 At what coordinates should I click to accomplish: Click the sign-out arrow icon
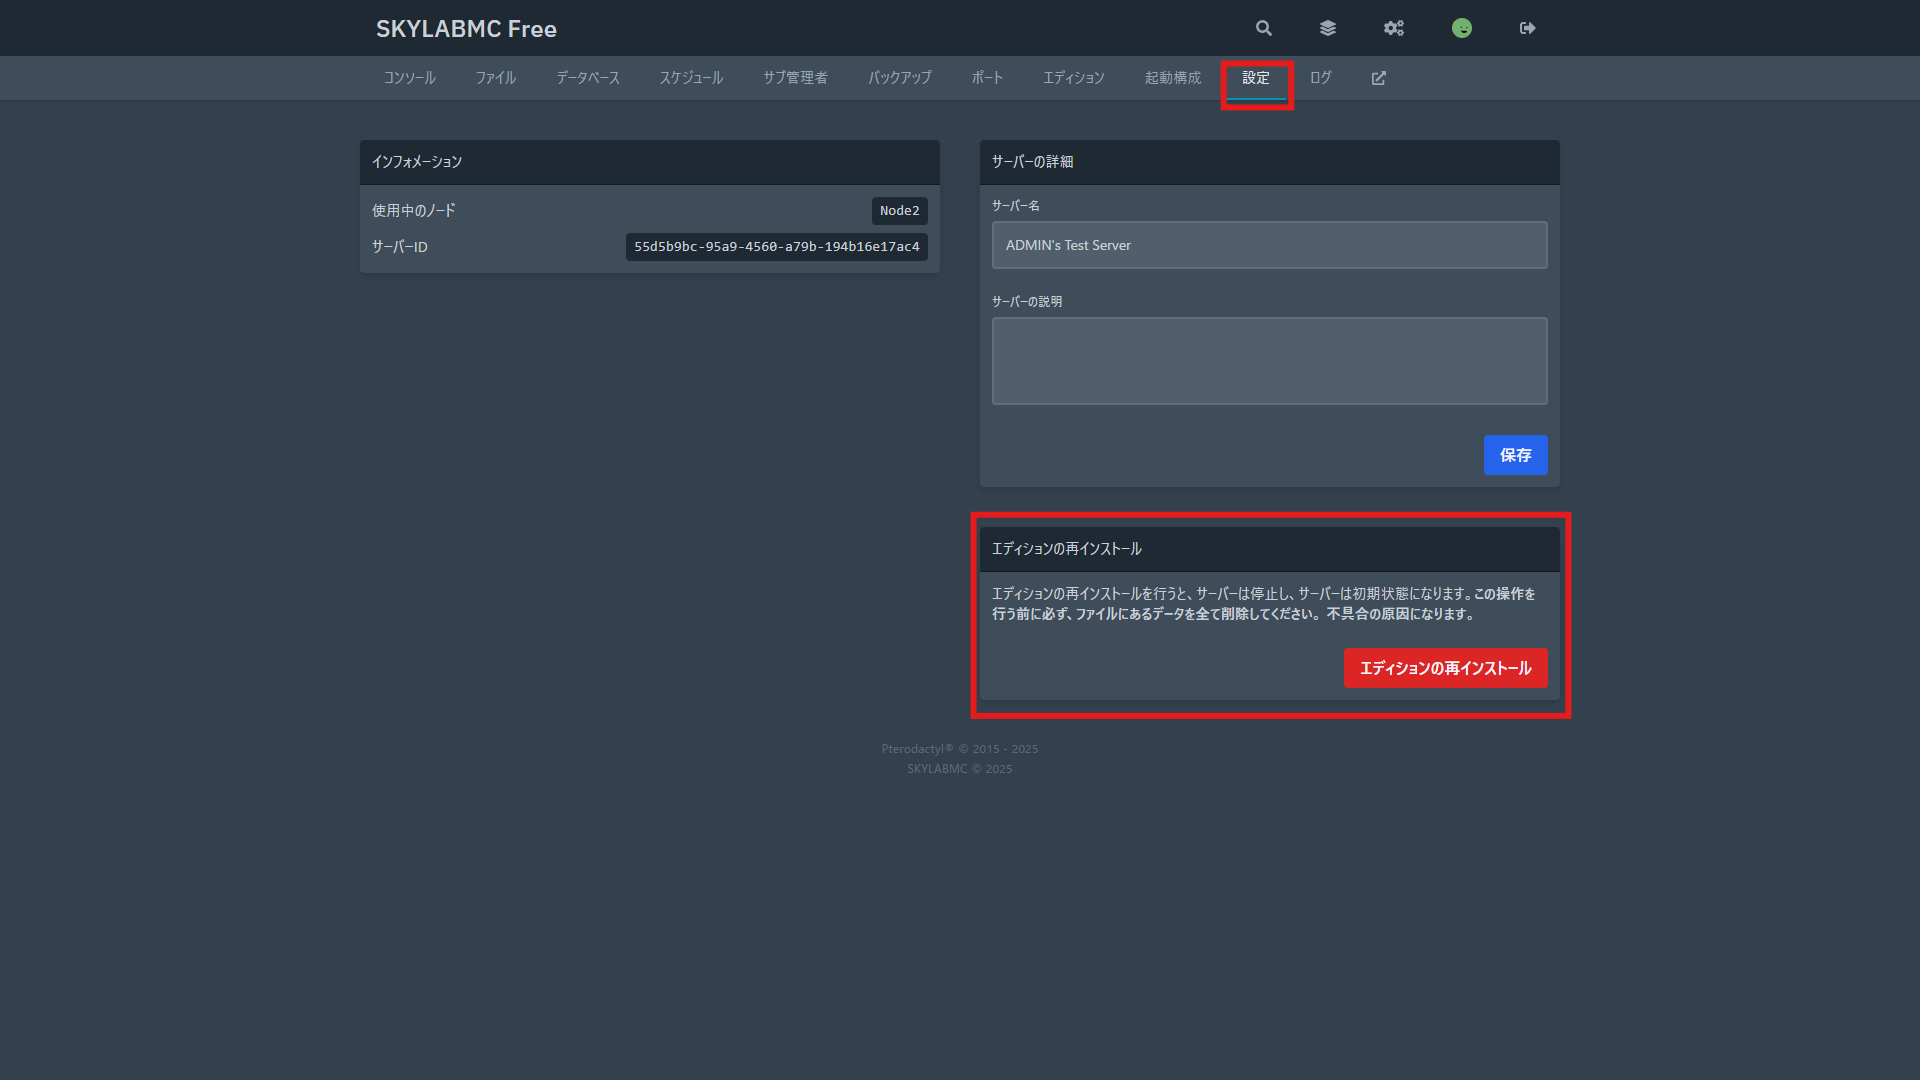(x=1527, y=28)
